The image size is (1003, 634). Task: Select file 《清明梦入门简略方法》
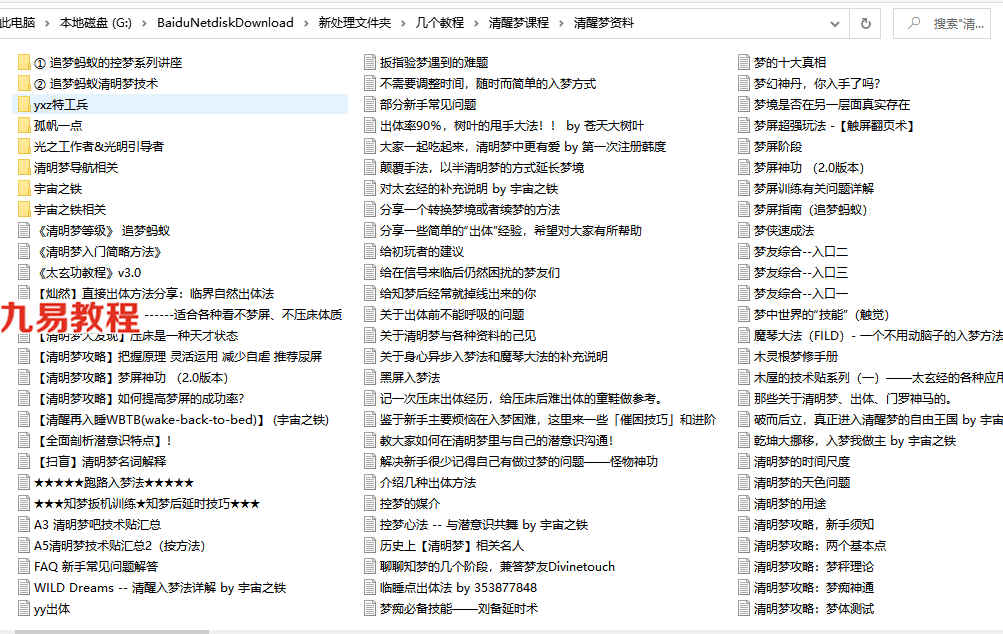click(99, 252)
